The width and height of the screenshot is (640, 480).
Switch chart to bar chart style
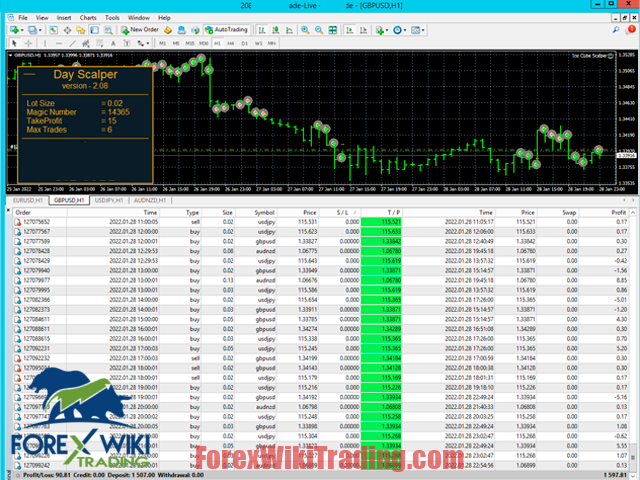coord(262,30)
